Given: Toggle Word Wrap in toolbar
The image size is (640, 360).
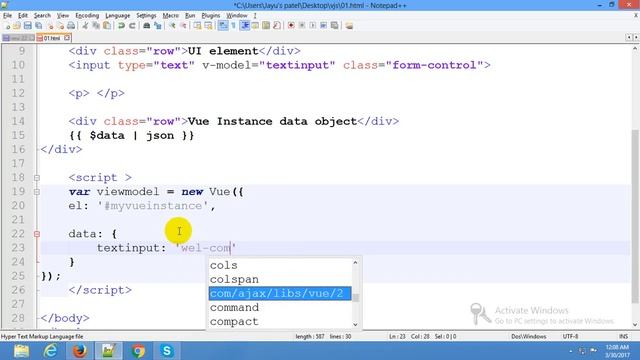Looking at the screenshot, I should [222, 26].
